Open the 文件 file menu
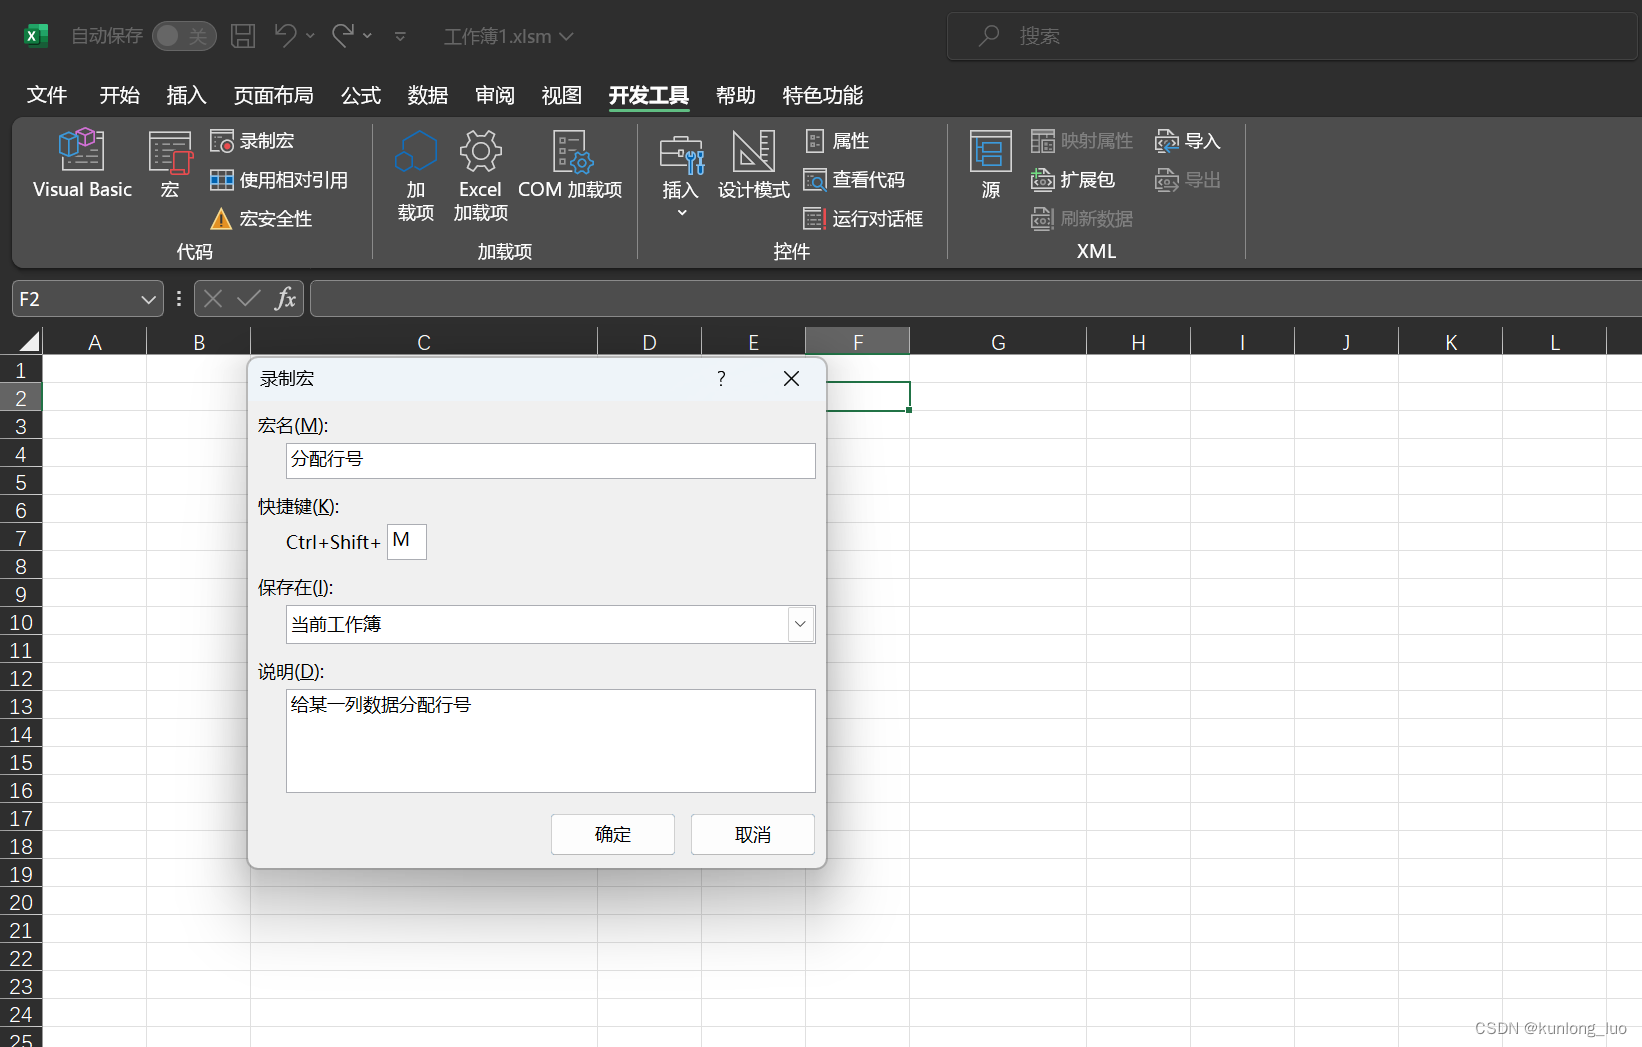This screenshot has width=1642, height=1047. pyautogui.click(x=47, y=95)
